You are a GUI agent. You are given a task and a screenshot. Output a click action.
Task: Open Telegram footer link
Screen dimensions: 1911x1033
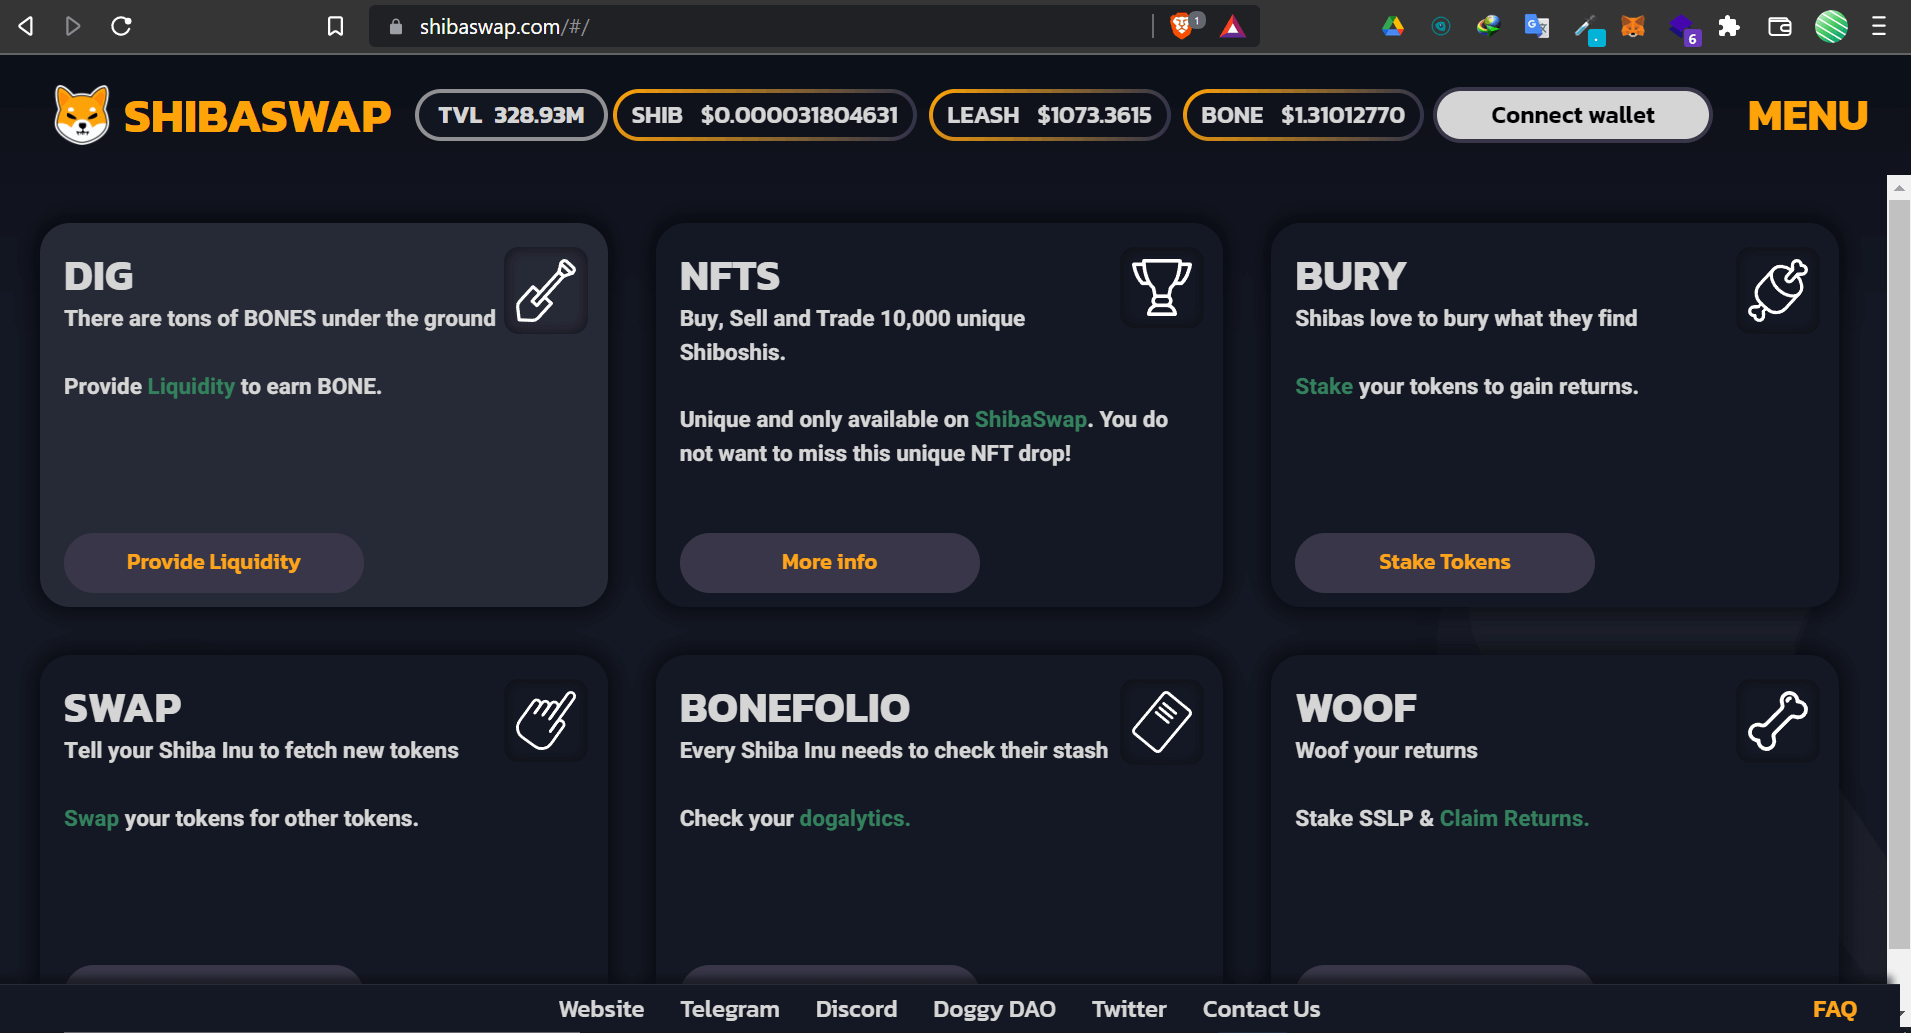pyautogui.click(x=730, y=1009)
